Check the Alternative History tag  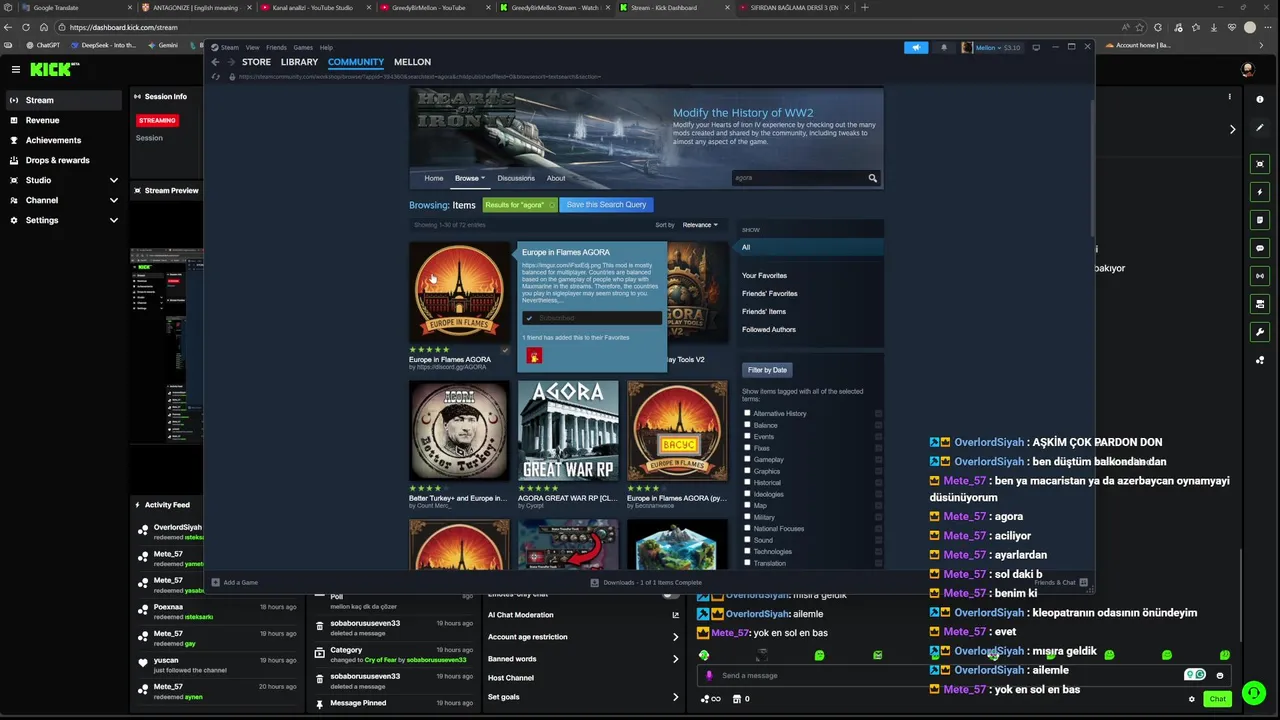747,413
